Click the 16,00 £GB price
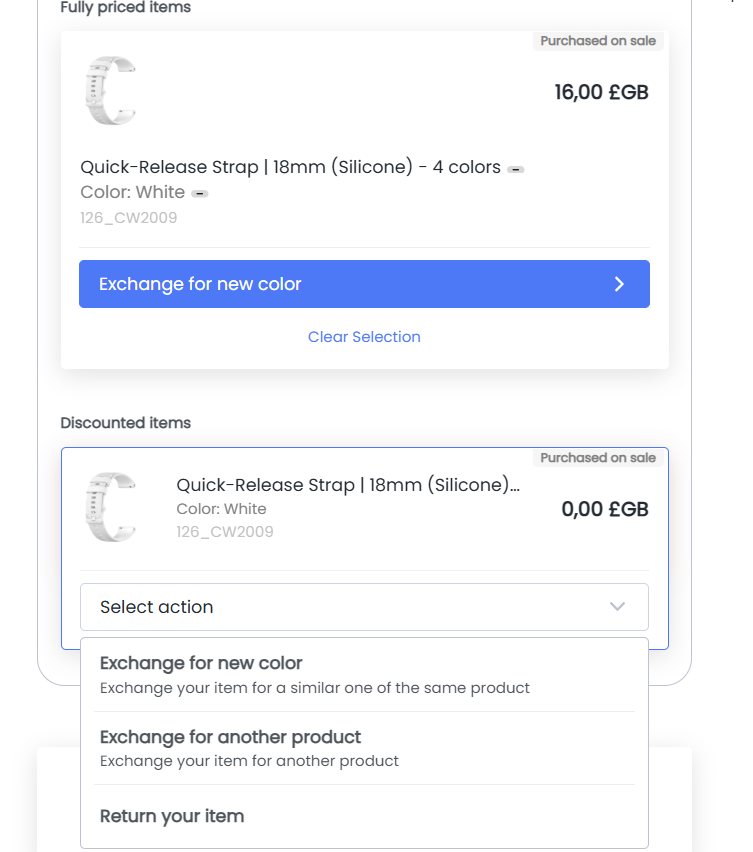753x852 pixels. tap(601, 93)
